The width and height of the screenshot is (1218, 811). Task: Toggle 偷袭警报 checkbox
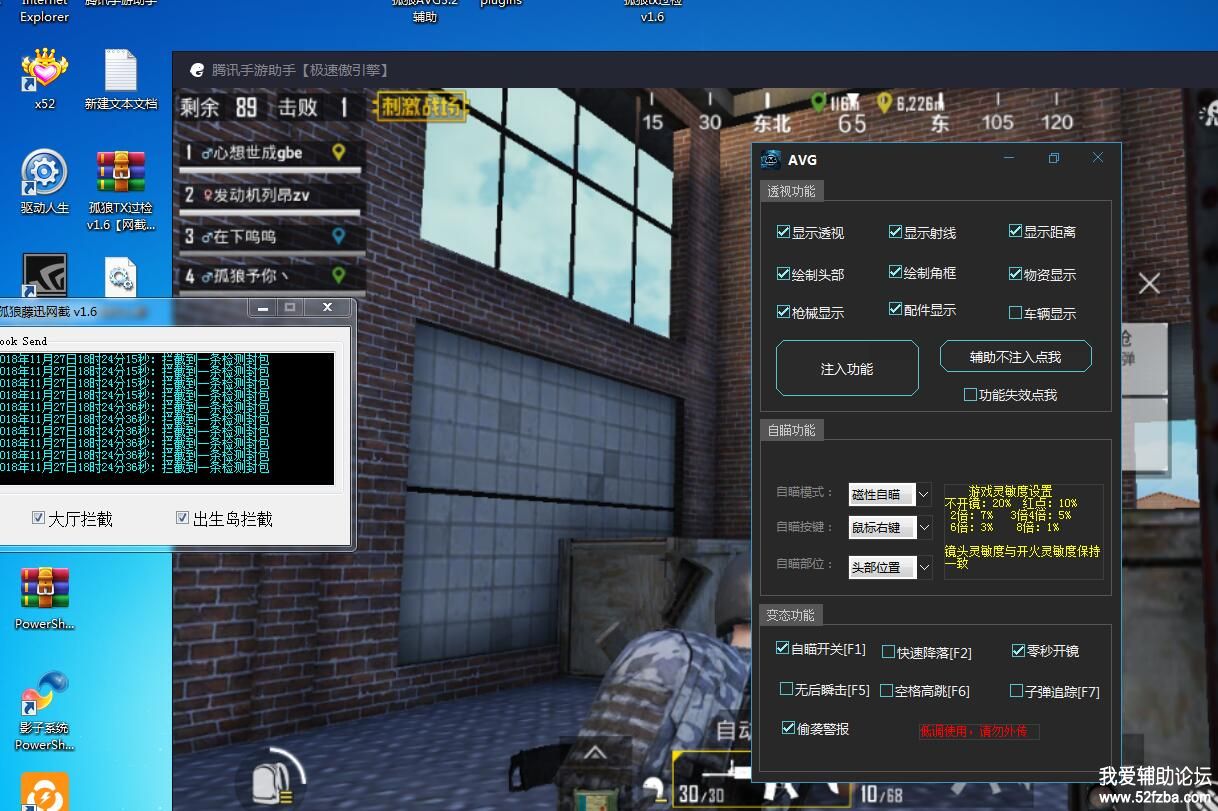pyautogui.click(x=788, y=728)
